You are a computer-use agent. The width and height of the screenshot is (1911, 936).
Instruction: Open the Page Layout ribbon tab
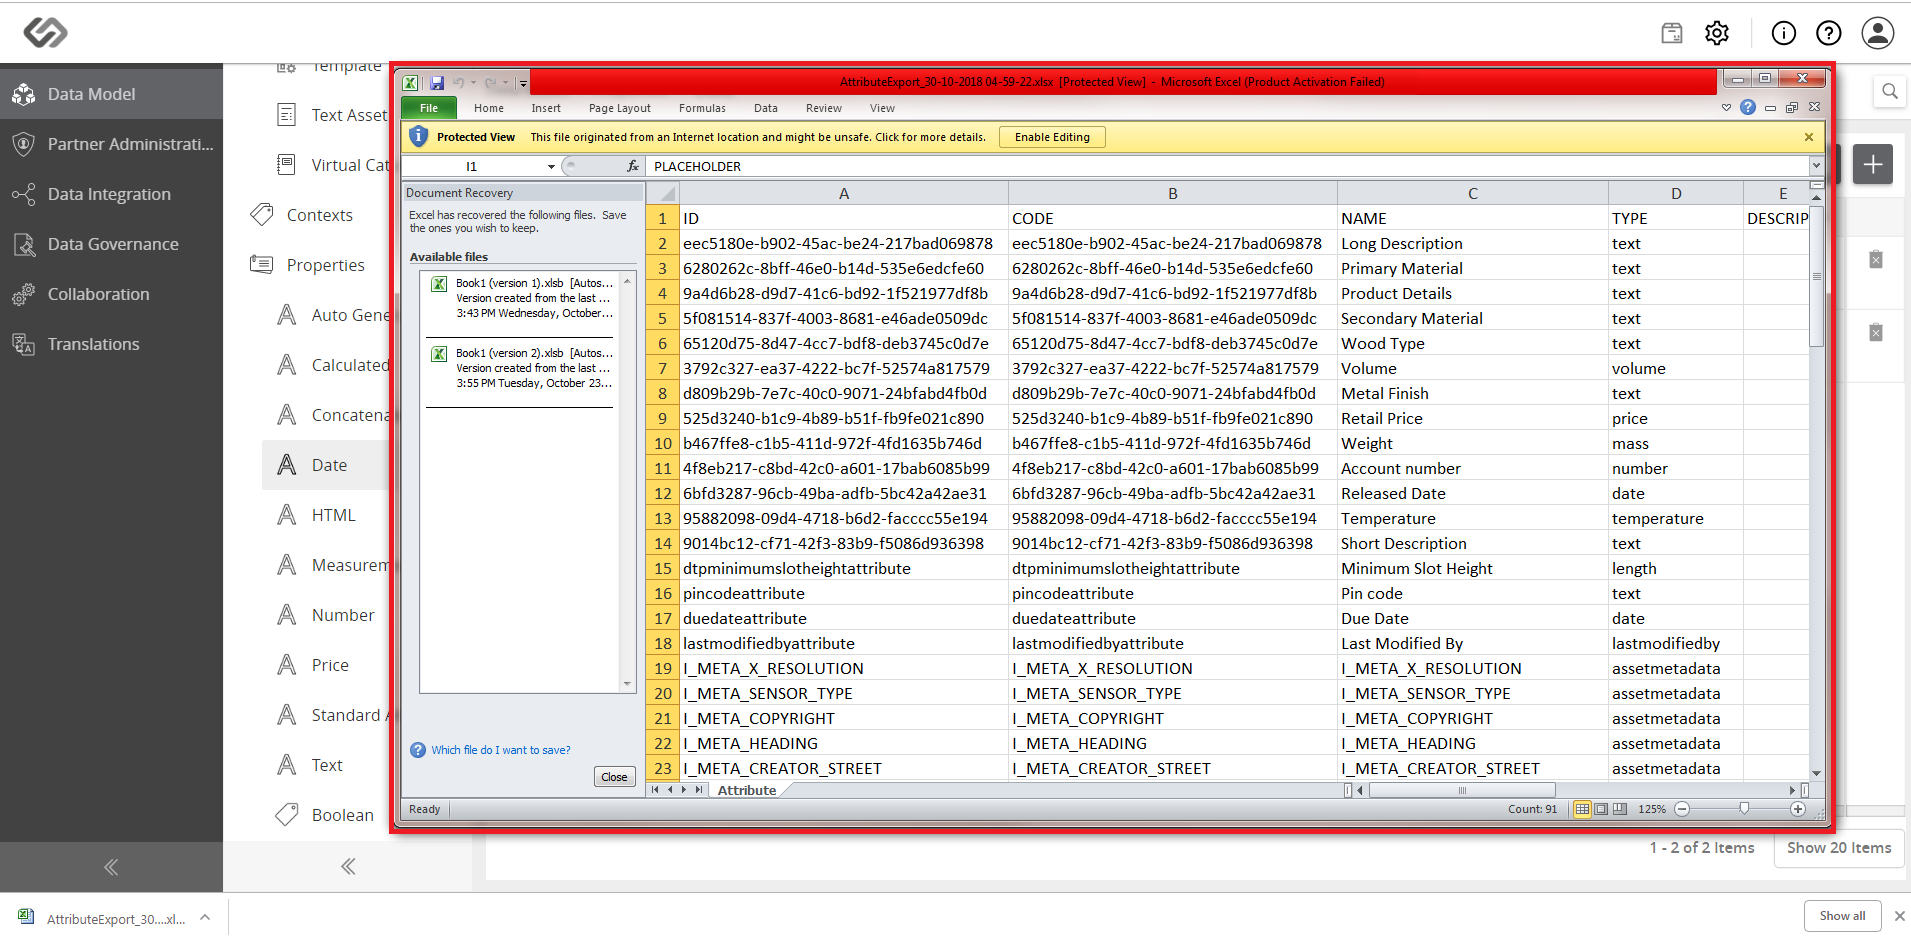(620, 108)
